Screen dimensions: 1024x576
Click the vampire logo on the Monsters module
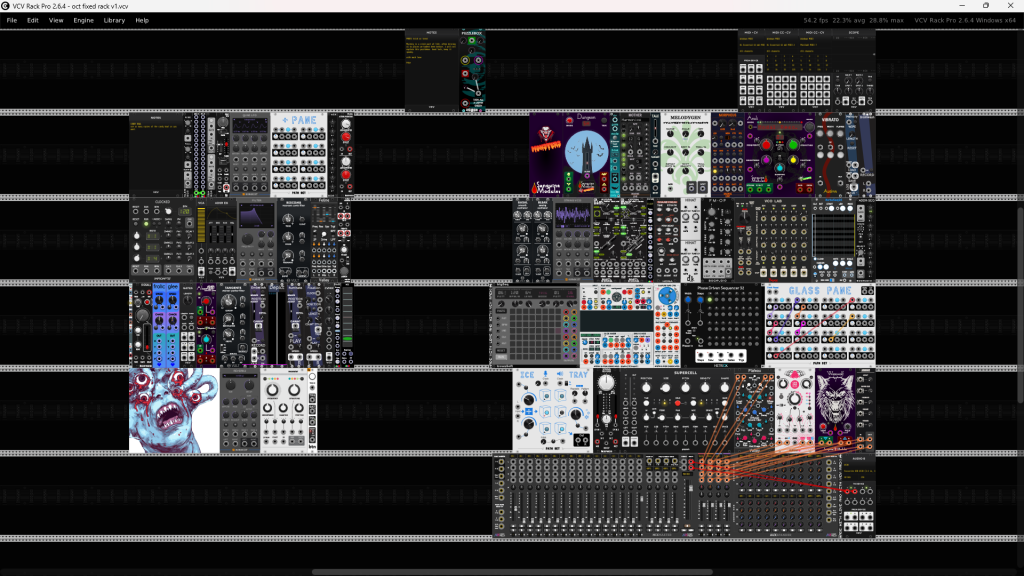[545, 135]
